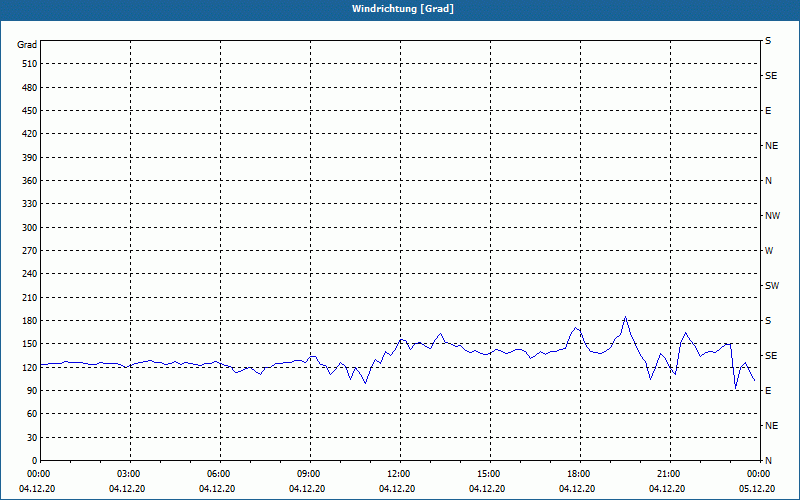
Task: Click the N compass label level with 0
Action: [769, 460]
